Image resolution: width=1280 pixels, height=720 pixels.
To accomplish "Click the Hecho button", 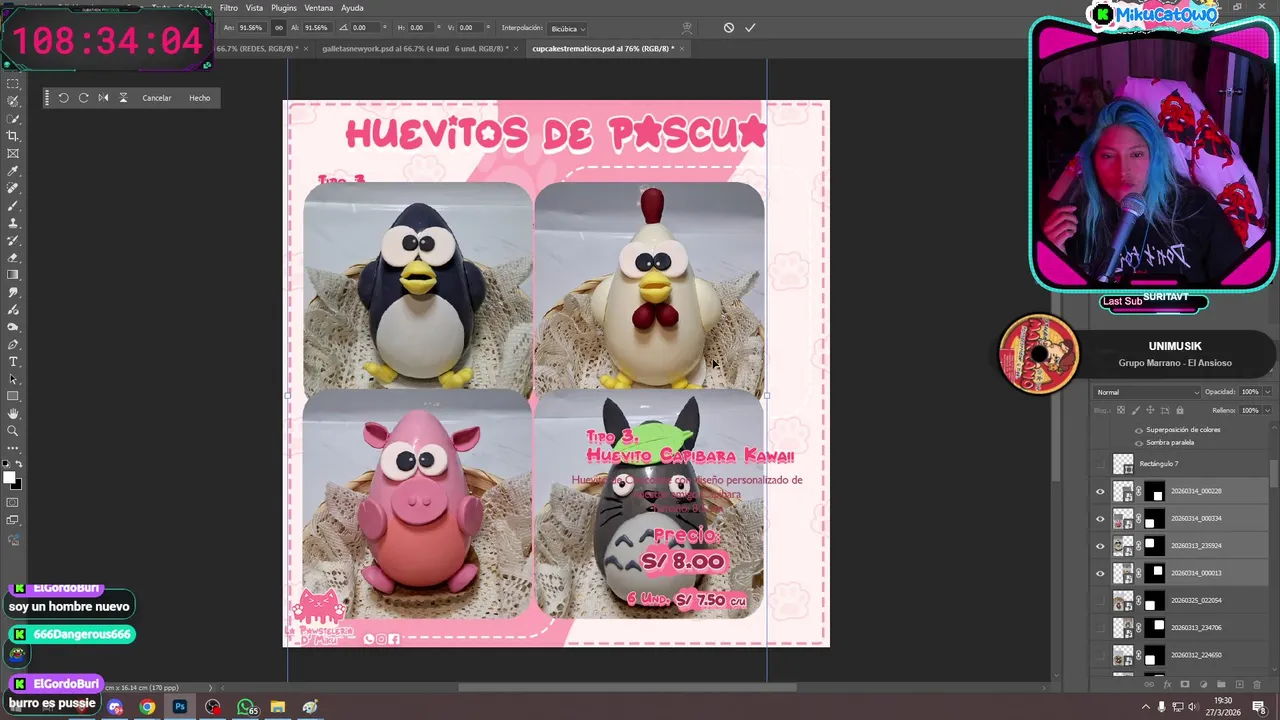I will coord(200,98).
